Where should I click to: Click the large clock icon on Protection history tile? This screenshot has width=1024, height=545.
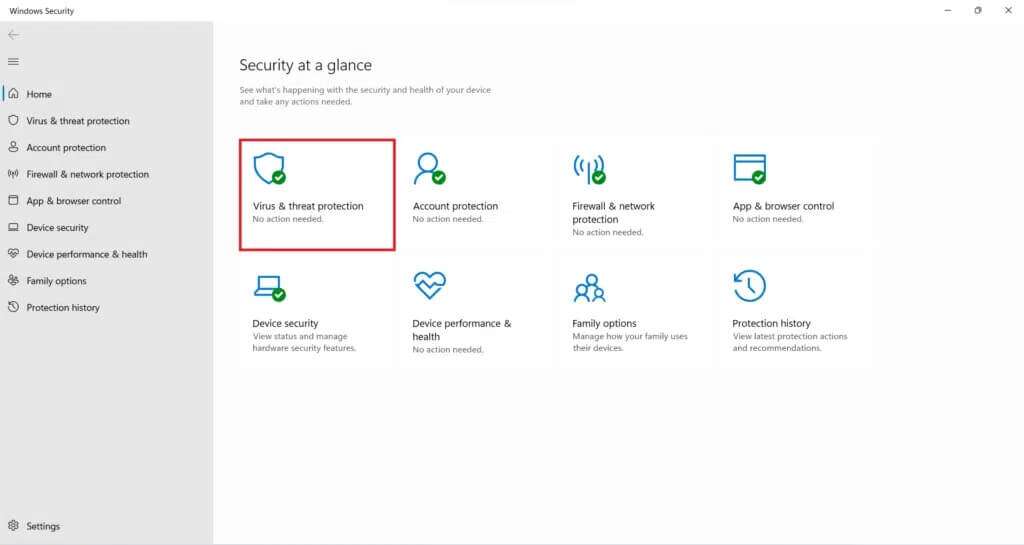pos(750,286)
